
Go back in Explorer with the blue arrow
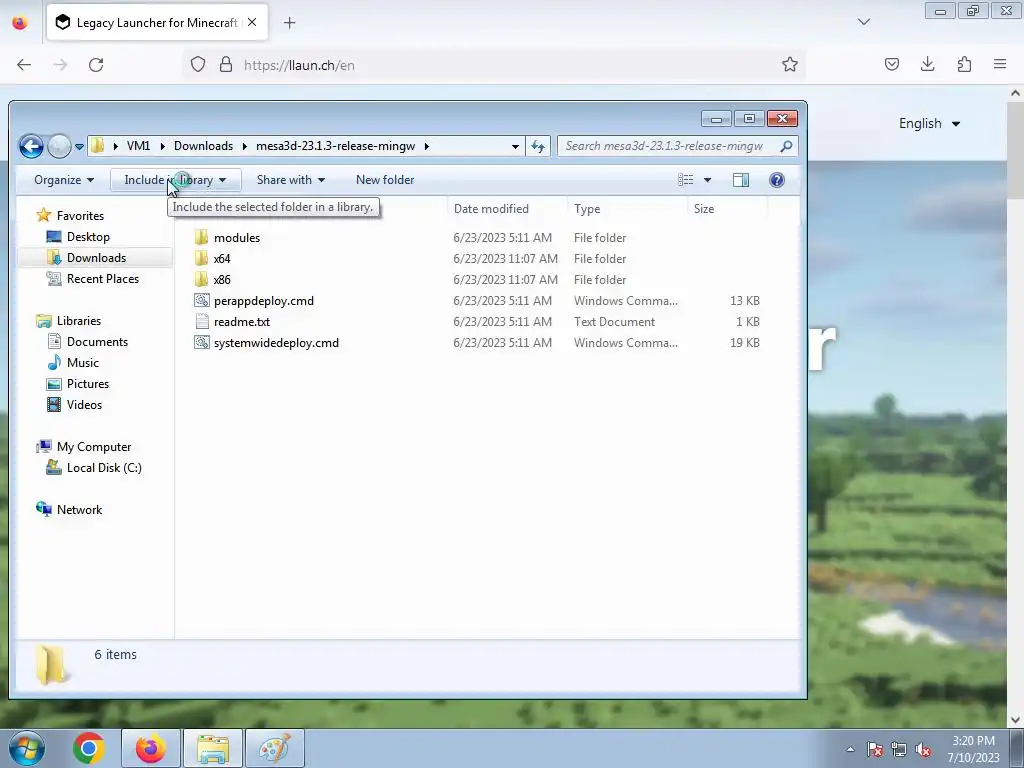coord(31,146)
